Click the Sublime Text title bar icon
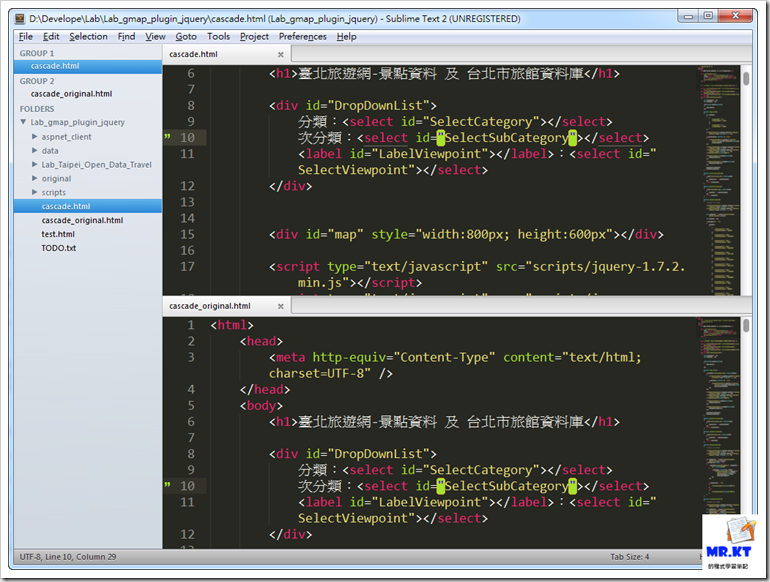 [x=20, y=19]
